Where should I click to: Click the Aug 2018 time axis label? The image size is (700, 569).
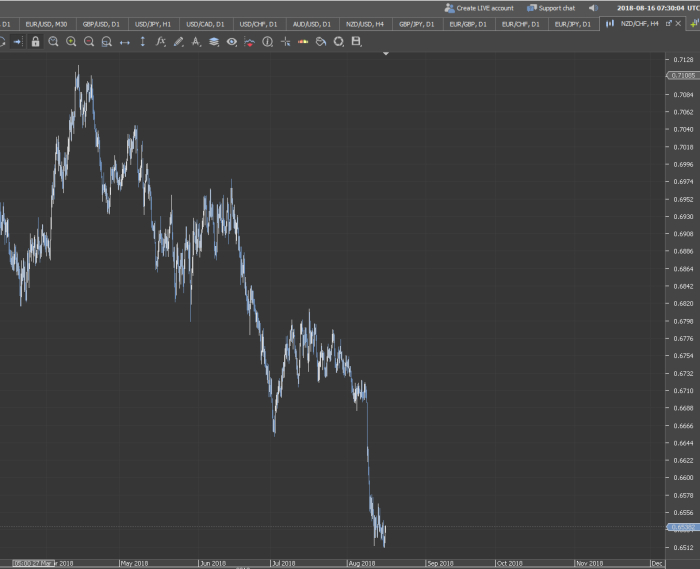coord(362,564)
